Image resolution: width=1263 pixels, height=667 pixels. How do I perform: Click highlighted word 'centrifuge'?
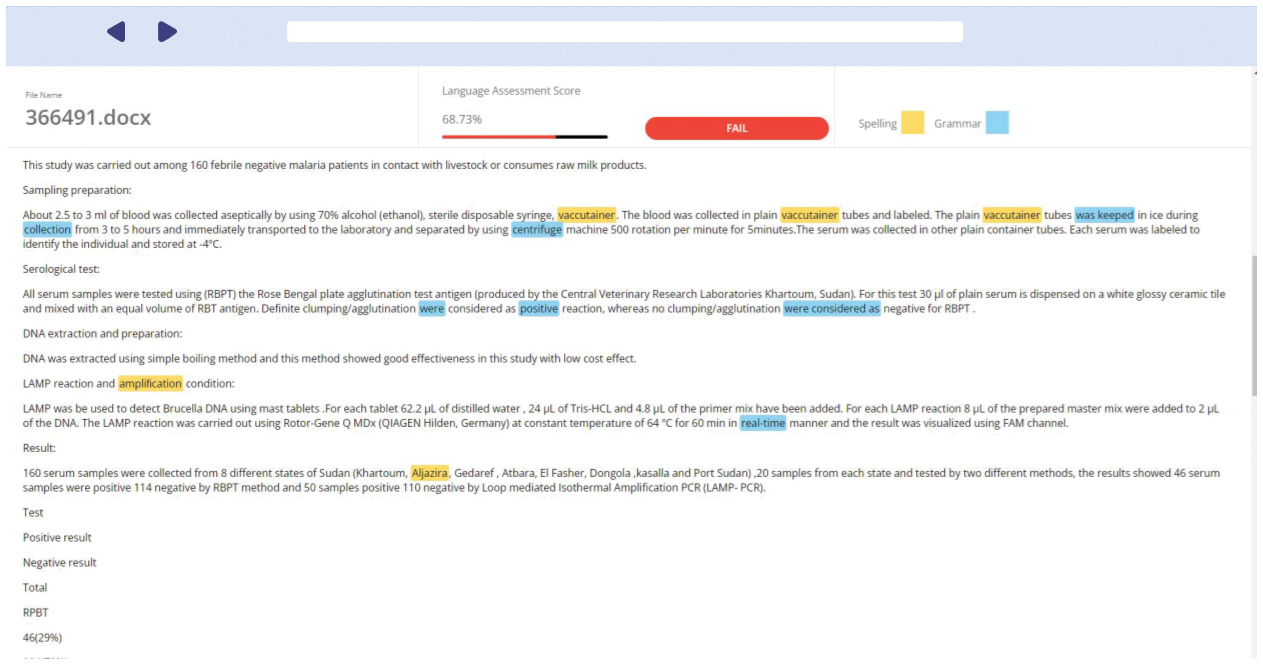coord(537,229)
